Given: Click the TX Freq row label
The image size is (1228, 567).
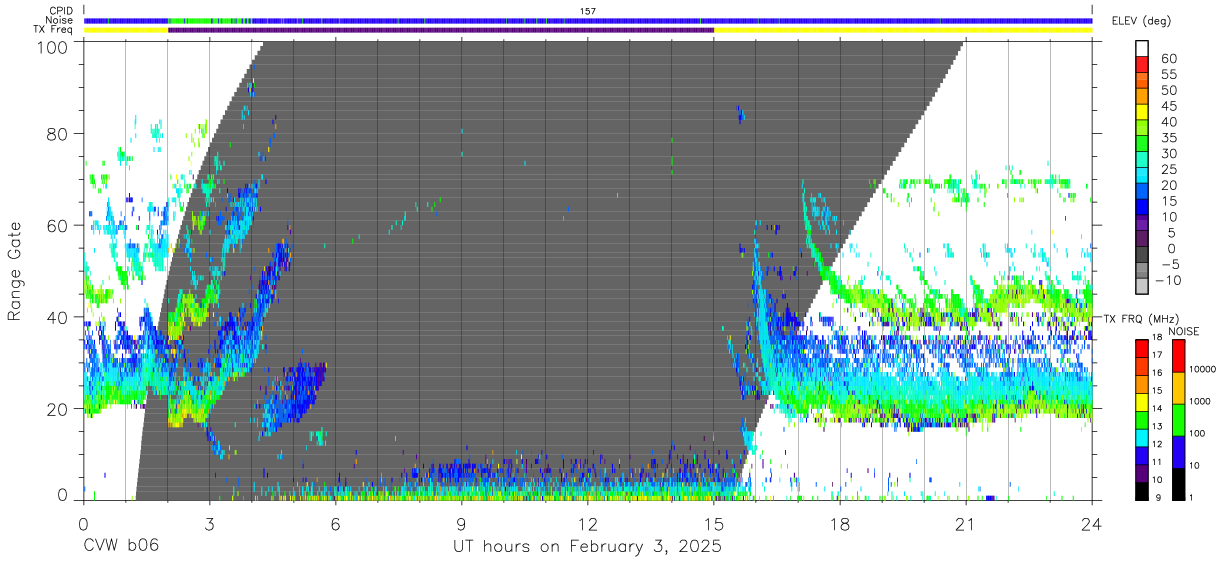Looking at the screenshot, I should point(54,29).
